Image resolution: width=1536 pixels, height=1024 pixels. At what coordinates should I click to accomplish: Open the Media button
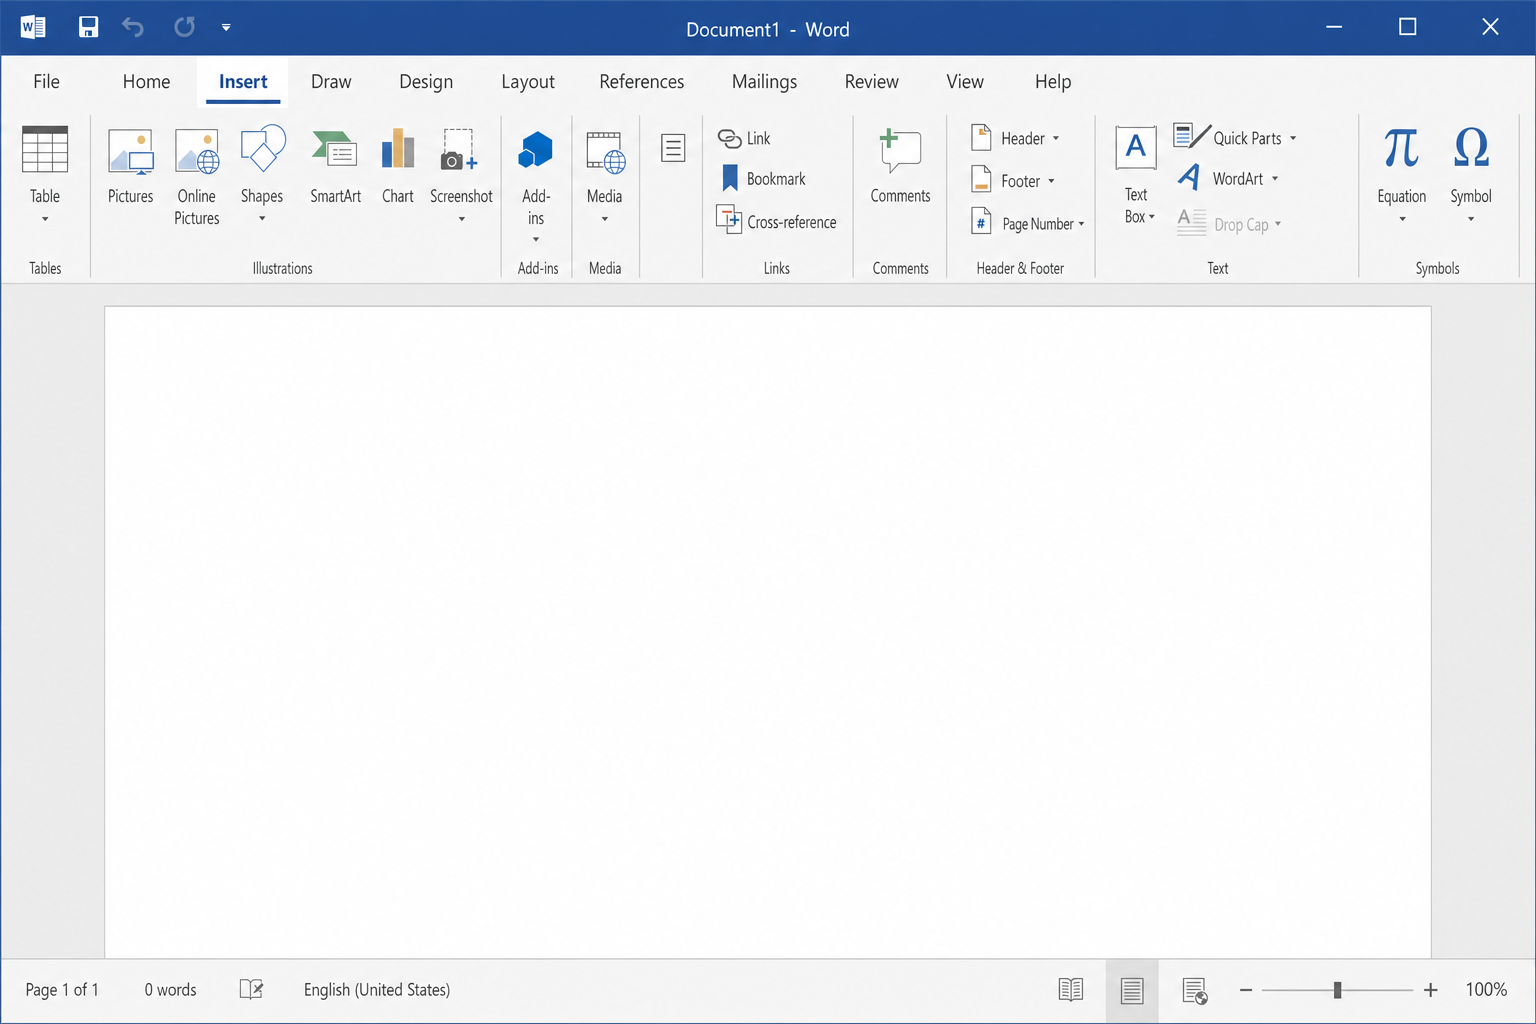pos(605,177)
